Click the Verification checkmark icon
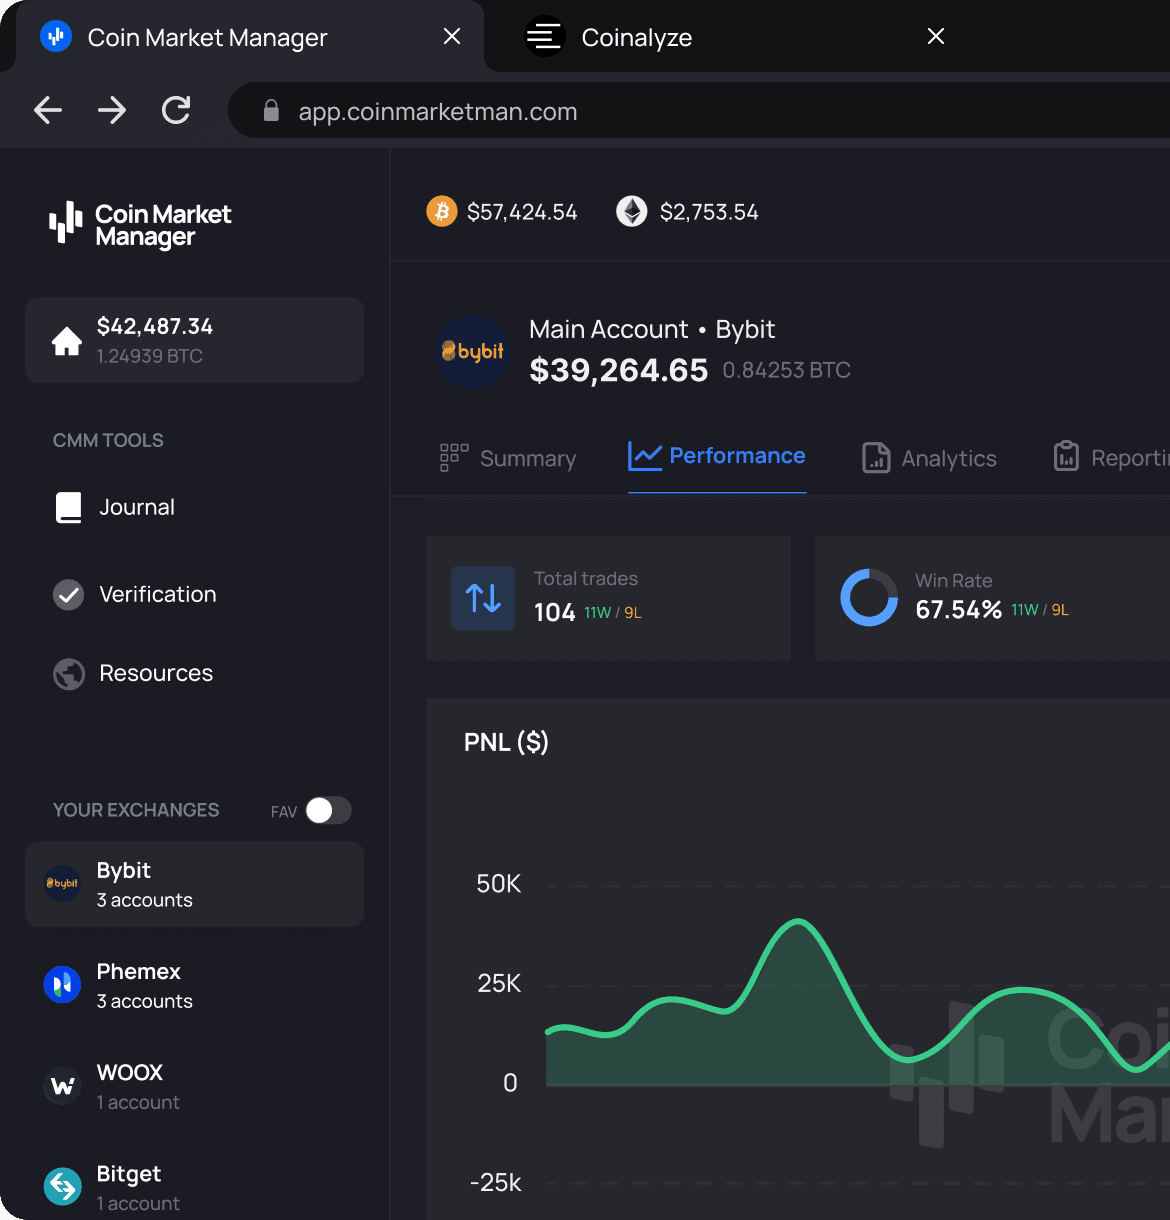The height and width of the screenshot is (1220, 1170). click(x=68, y=595)
